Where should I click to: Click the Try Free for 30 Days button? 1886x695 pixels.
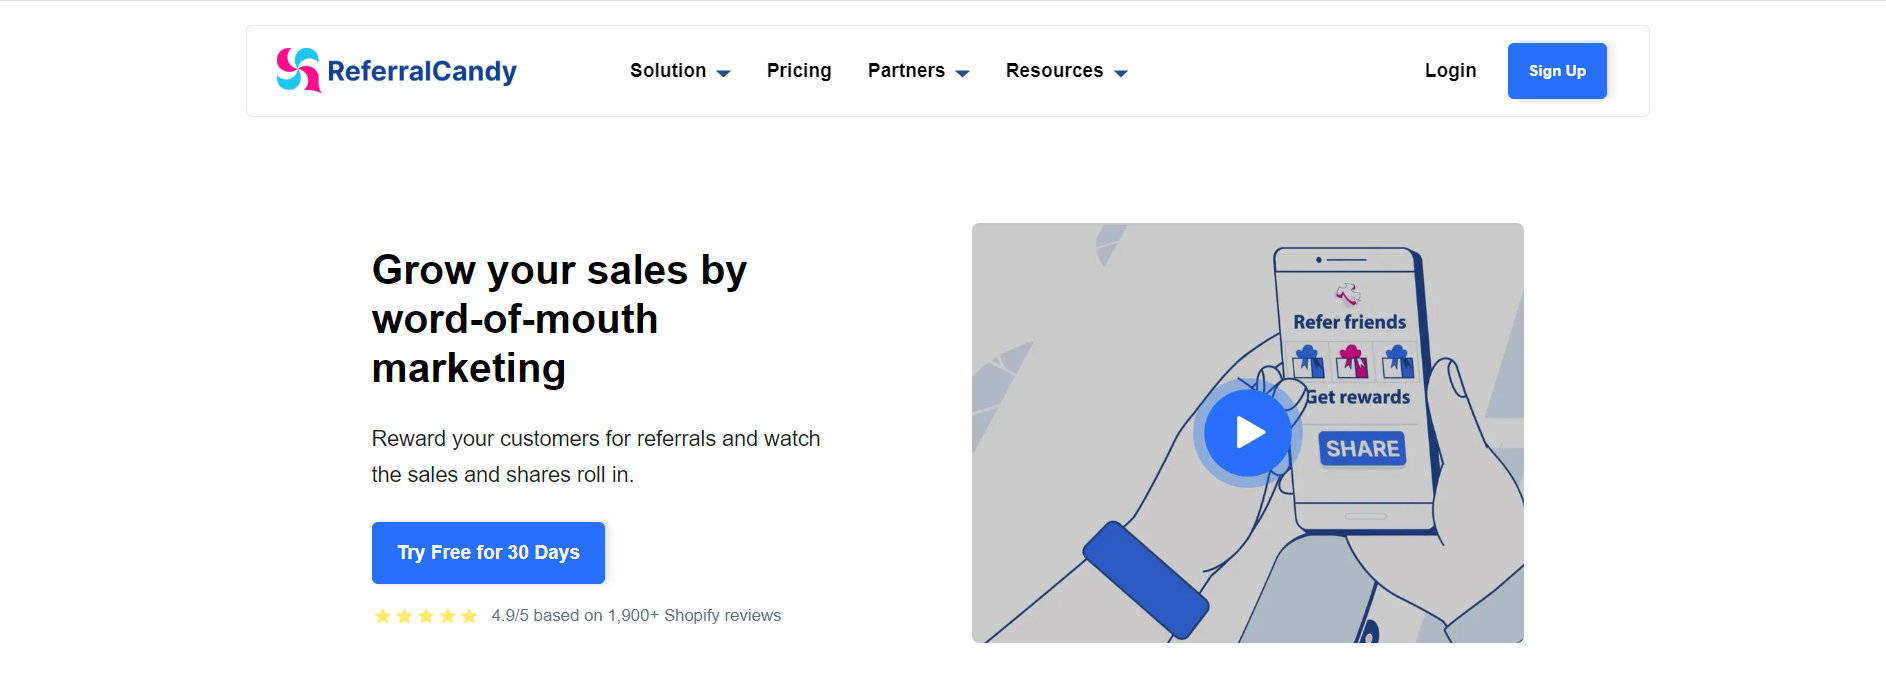(x=488, y=553)
